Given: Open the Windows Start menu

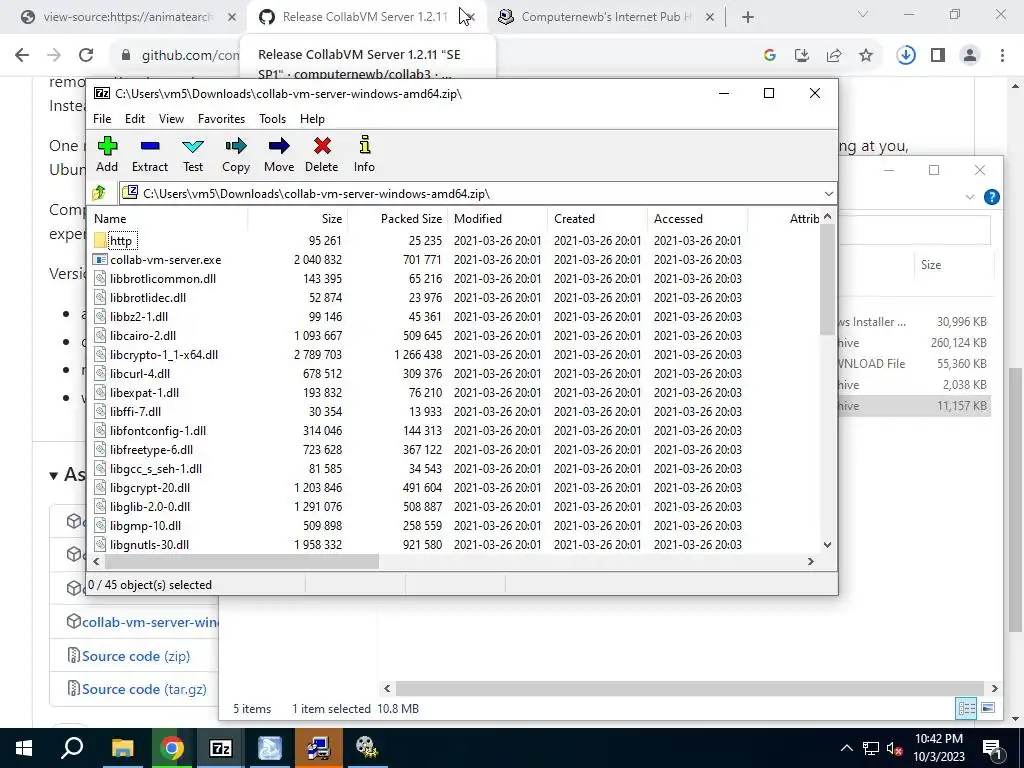Looking at the screenshot, I should pyautogui.click(x=24, y=748).
